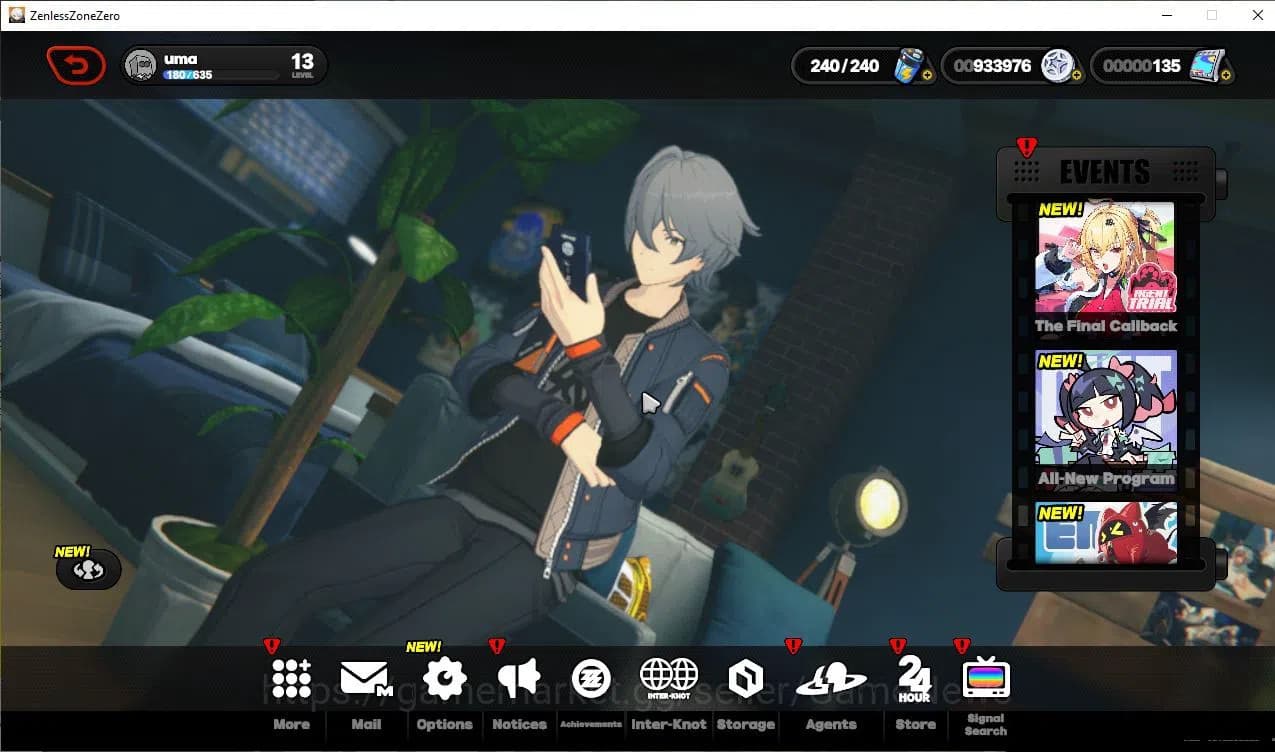Viewport: 1275px width, 752px height.
Task: Click the battery charge add plus icon
Action: (x=927, y=75)
